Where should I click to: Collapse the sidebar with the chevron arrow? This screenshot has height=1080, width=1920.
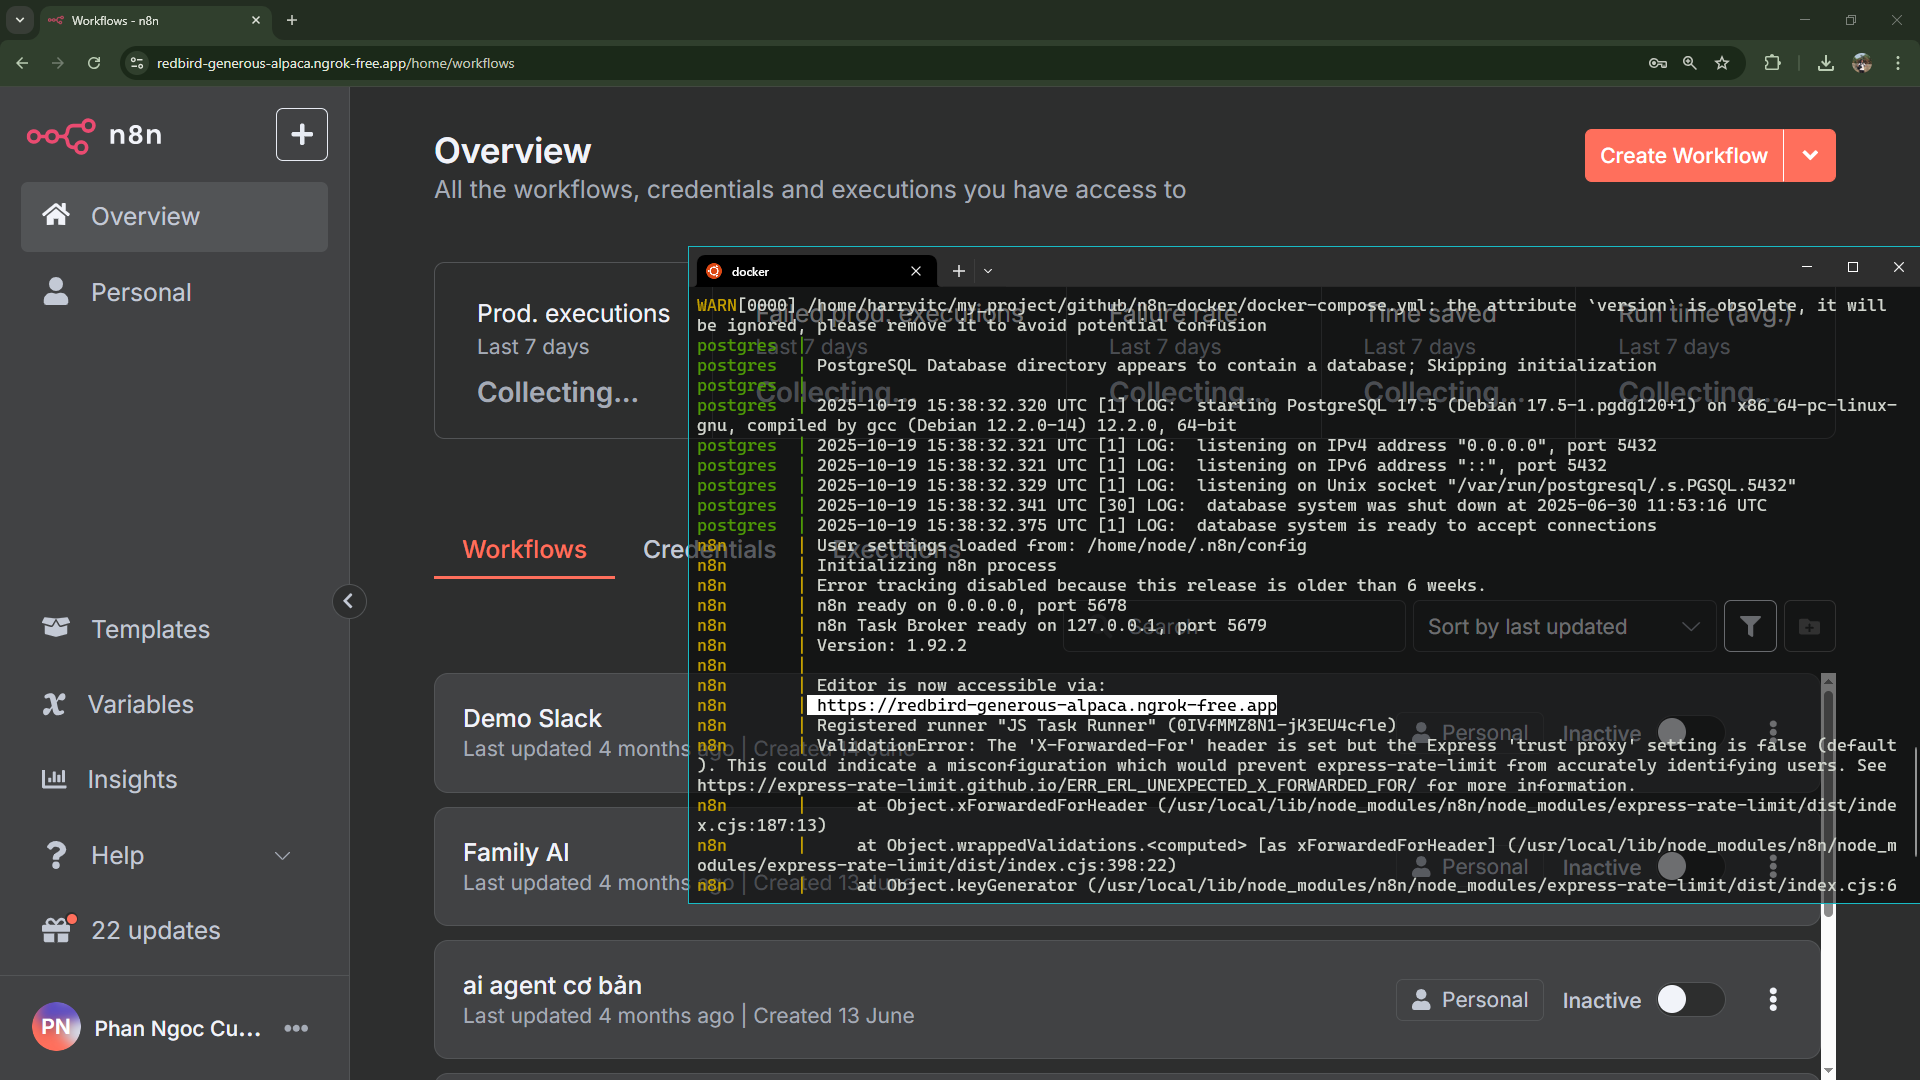pos(348,601)
